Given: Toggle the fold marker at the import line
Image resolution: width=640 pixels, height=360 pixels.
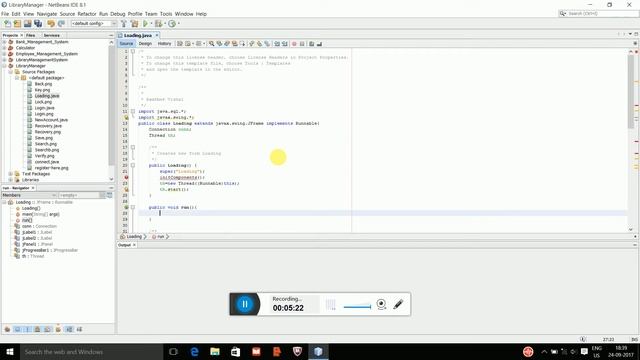Looking at the screenshot, I should (133, 111).
